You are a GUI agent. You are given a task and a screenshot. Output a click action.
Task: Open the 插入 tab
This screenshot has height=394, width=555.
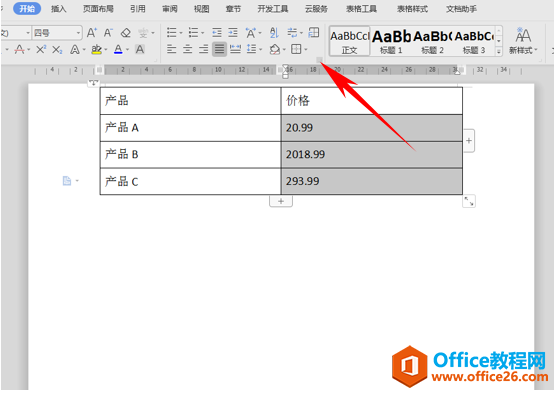point(58,9)
